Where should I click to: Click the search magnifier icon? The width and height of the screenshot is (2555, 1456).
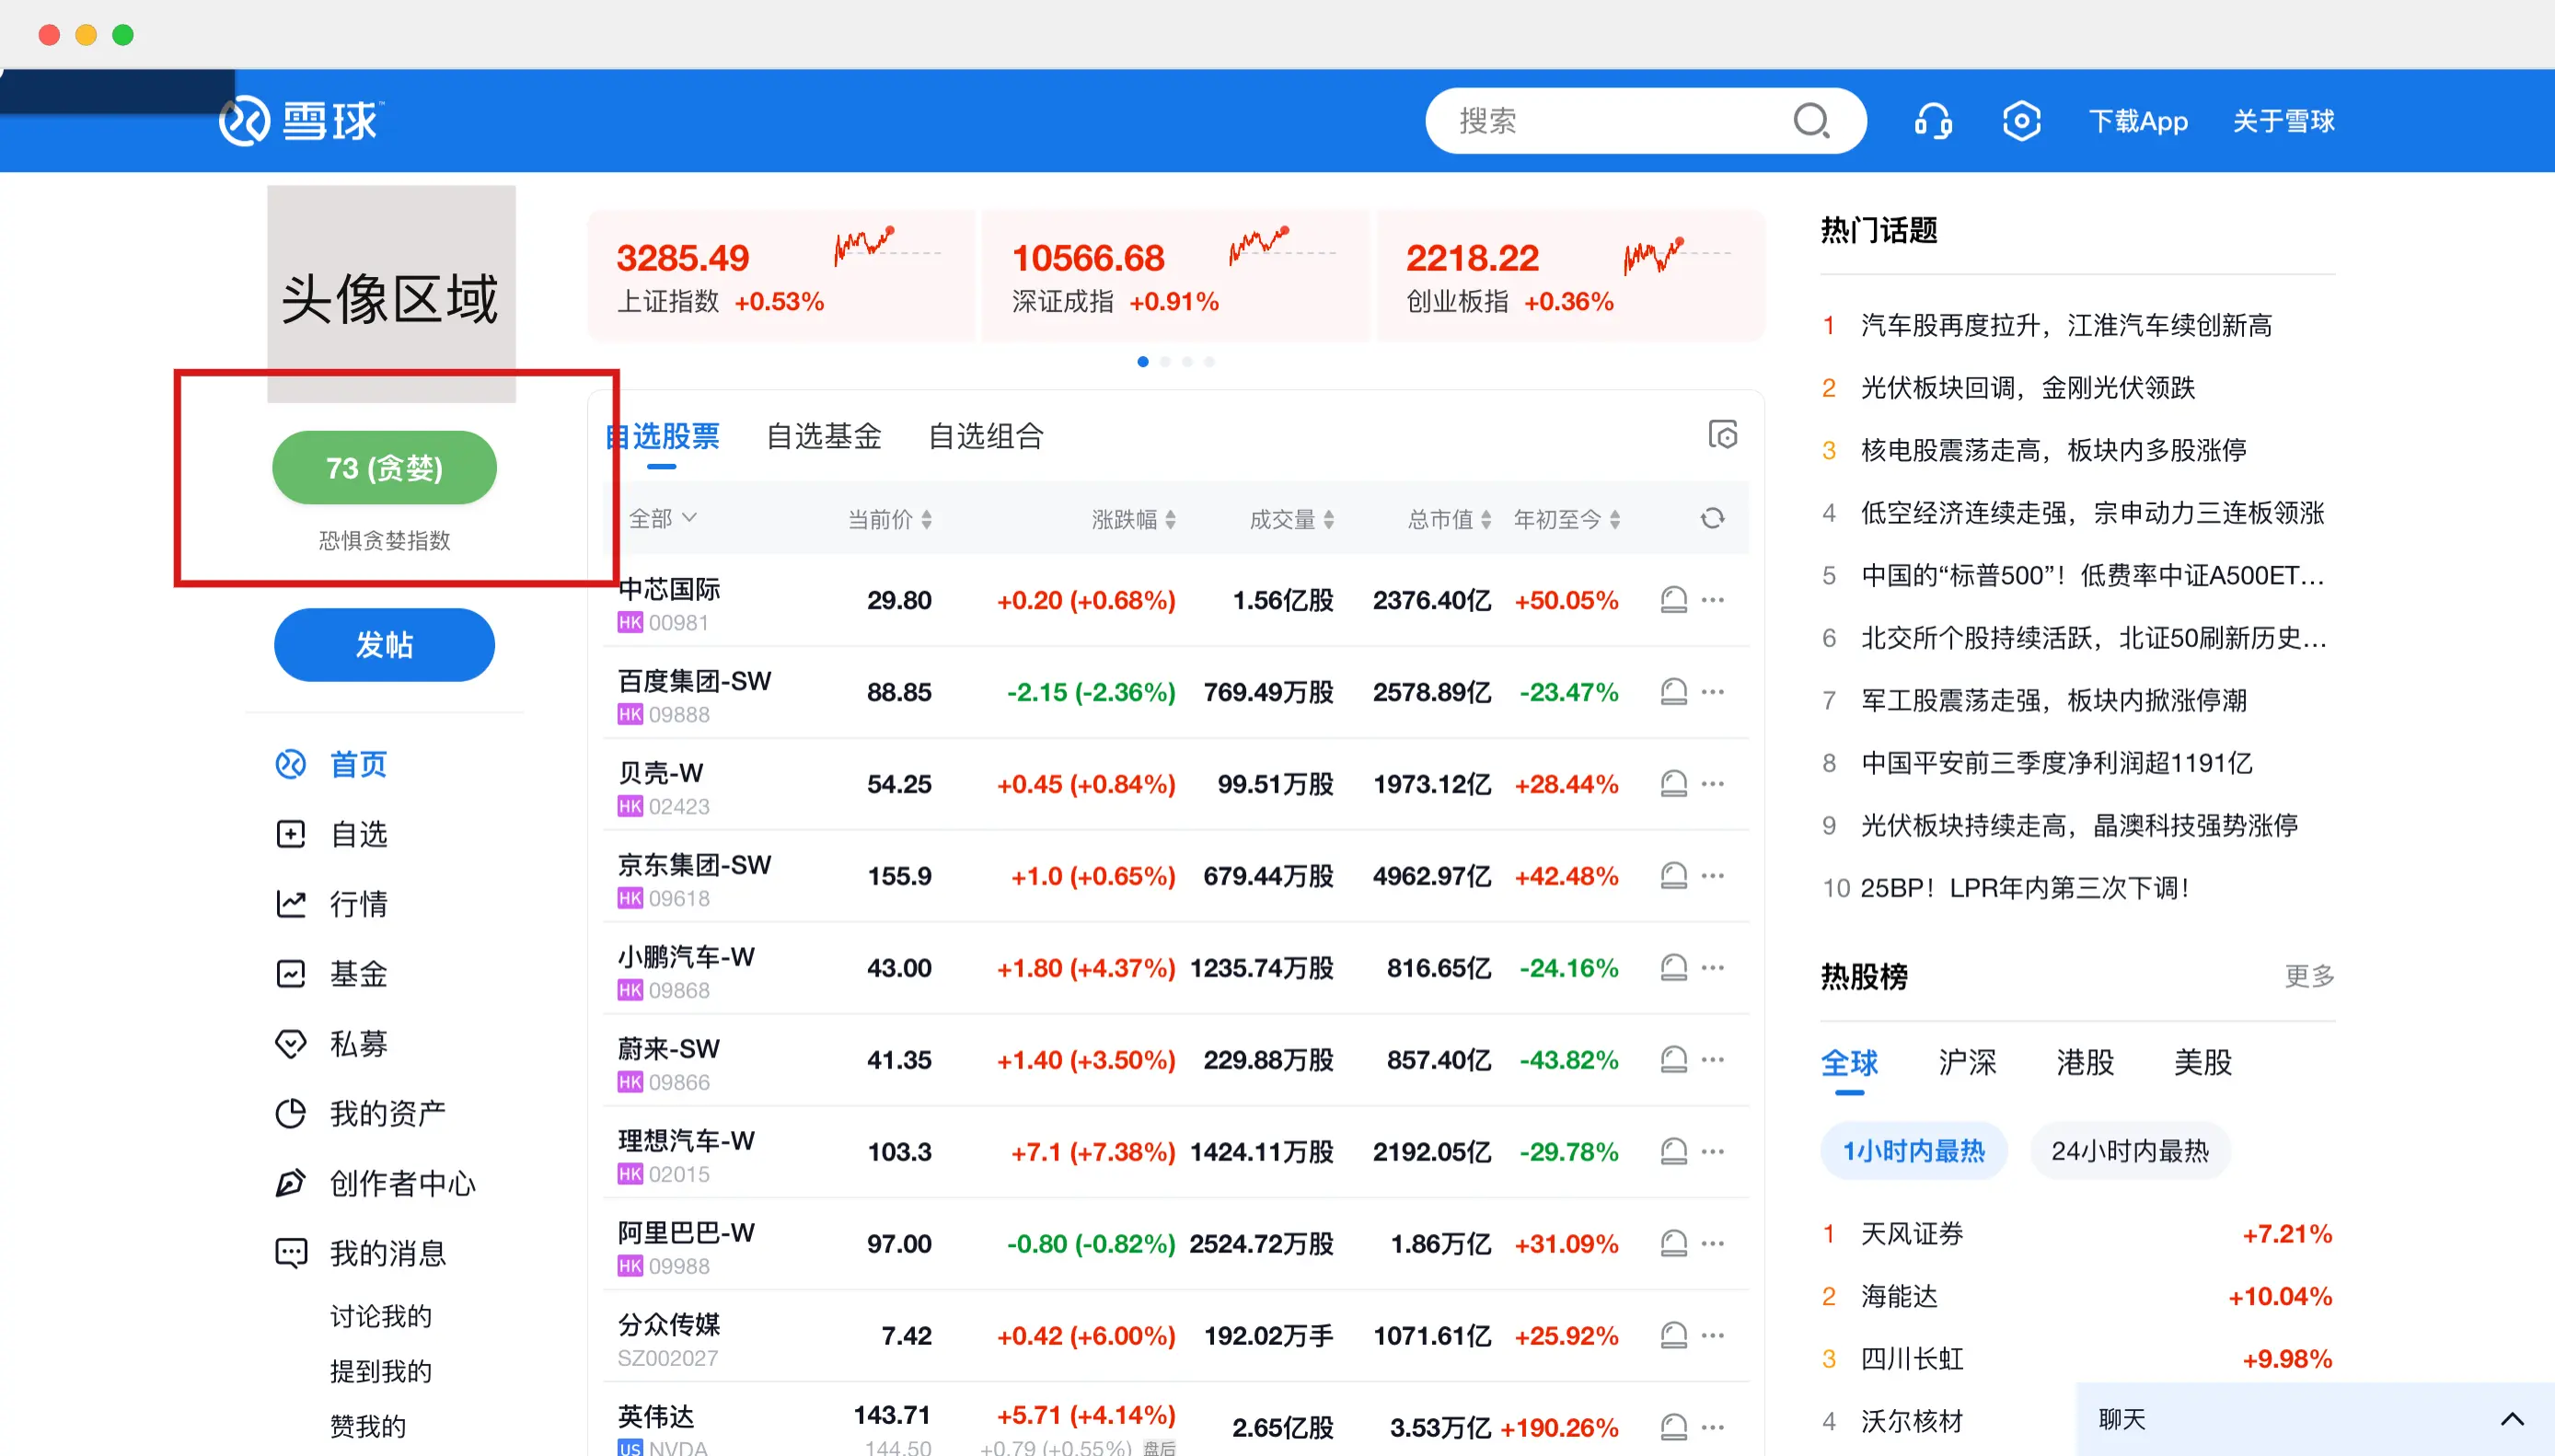(x=1811, y=121)
